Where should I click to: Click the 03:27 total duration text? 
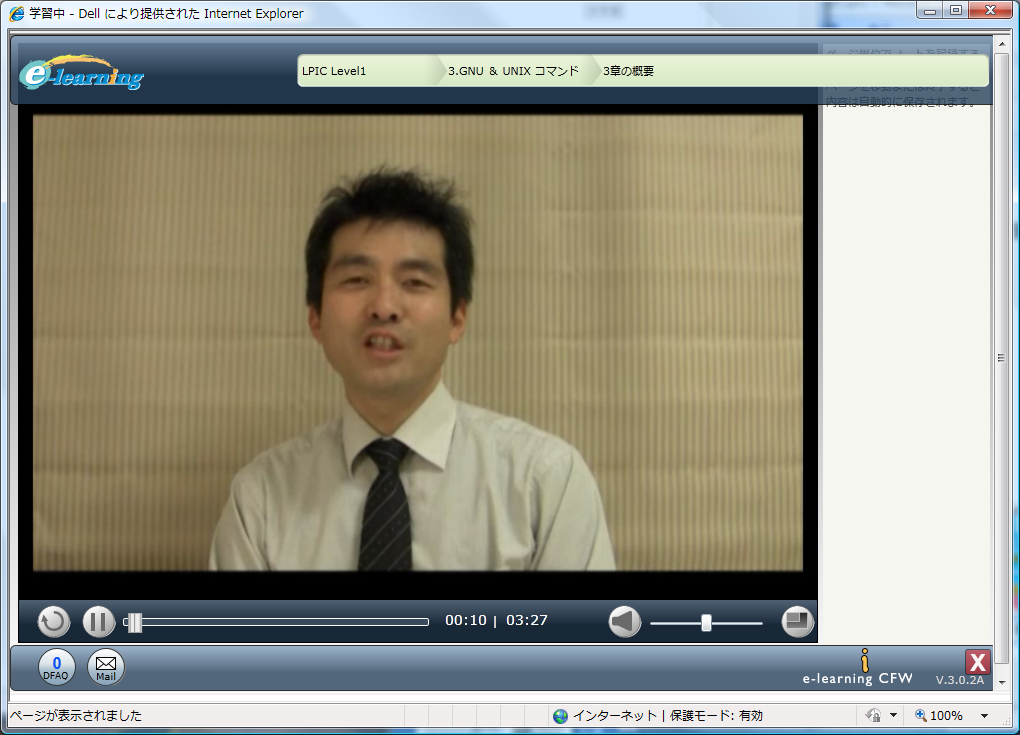tap(527, 621)
